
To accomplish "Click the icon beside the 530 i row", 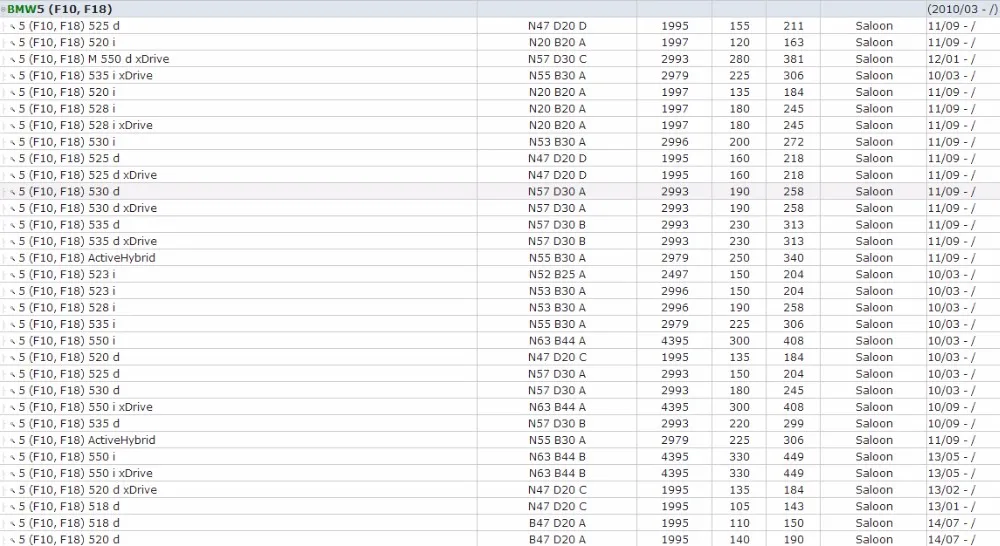I will pyautogui.click(x=12, y=142).
